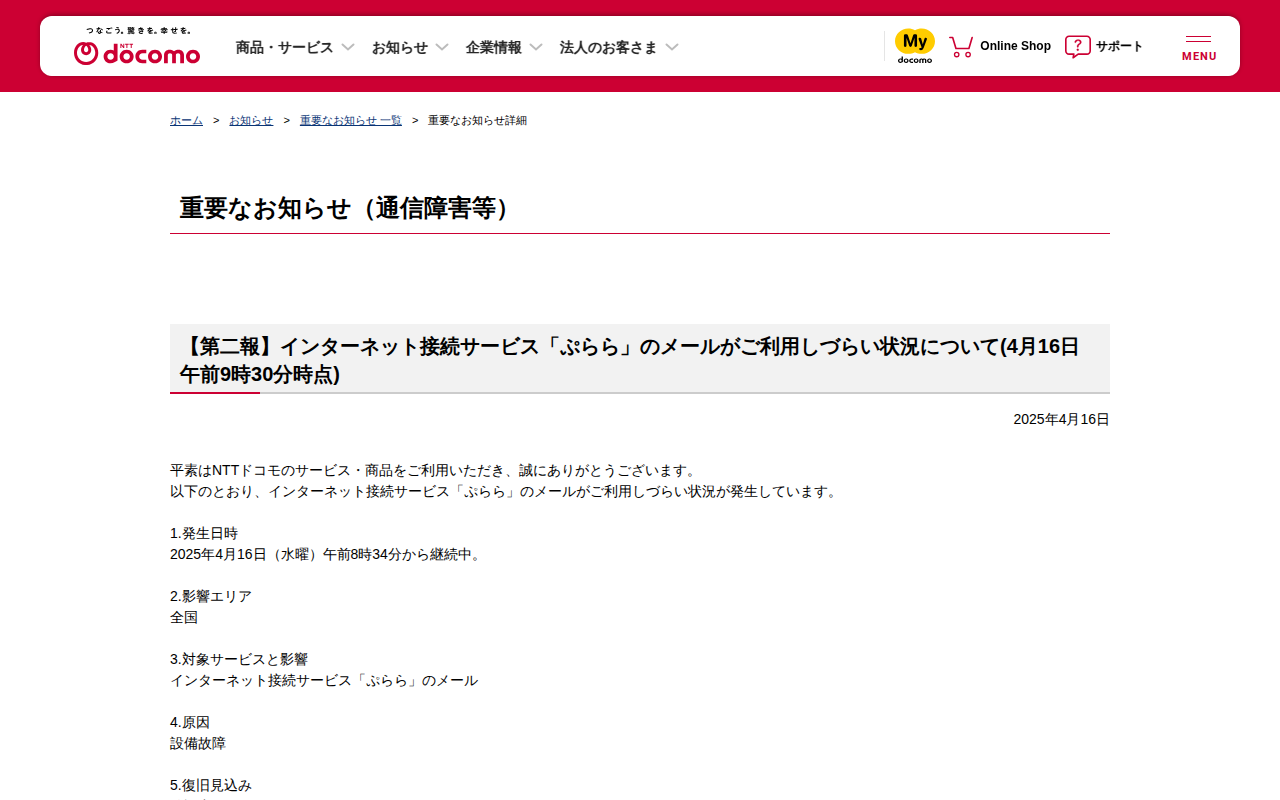
Task: Click the 2025年4月16日 date stamp
Action: pyautogui.click(x=1062, y=419)
